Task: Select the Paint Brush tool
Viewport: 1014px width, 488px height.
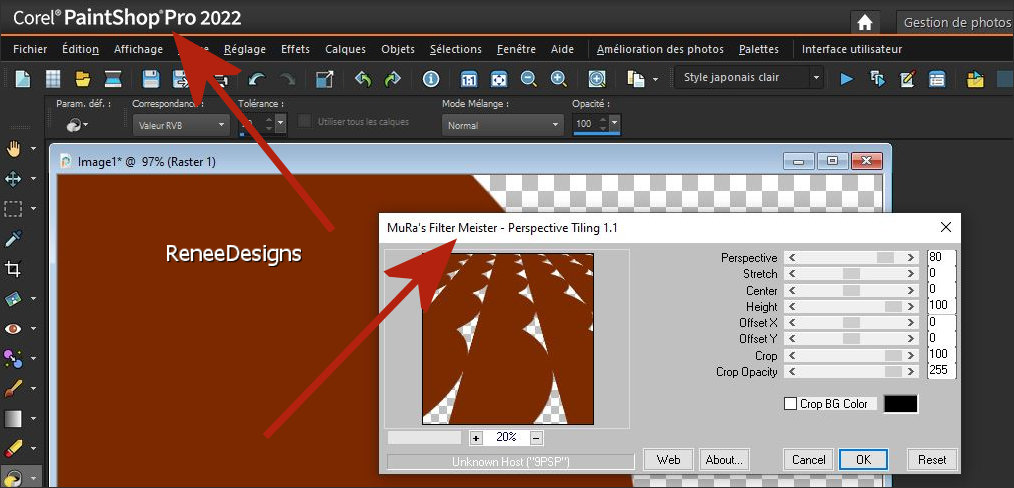Action: (14, 388)
